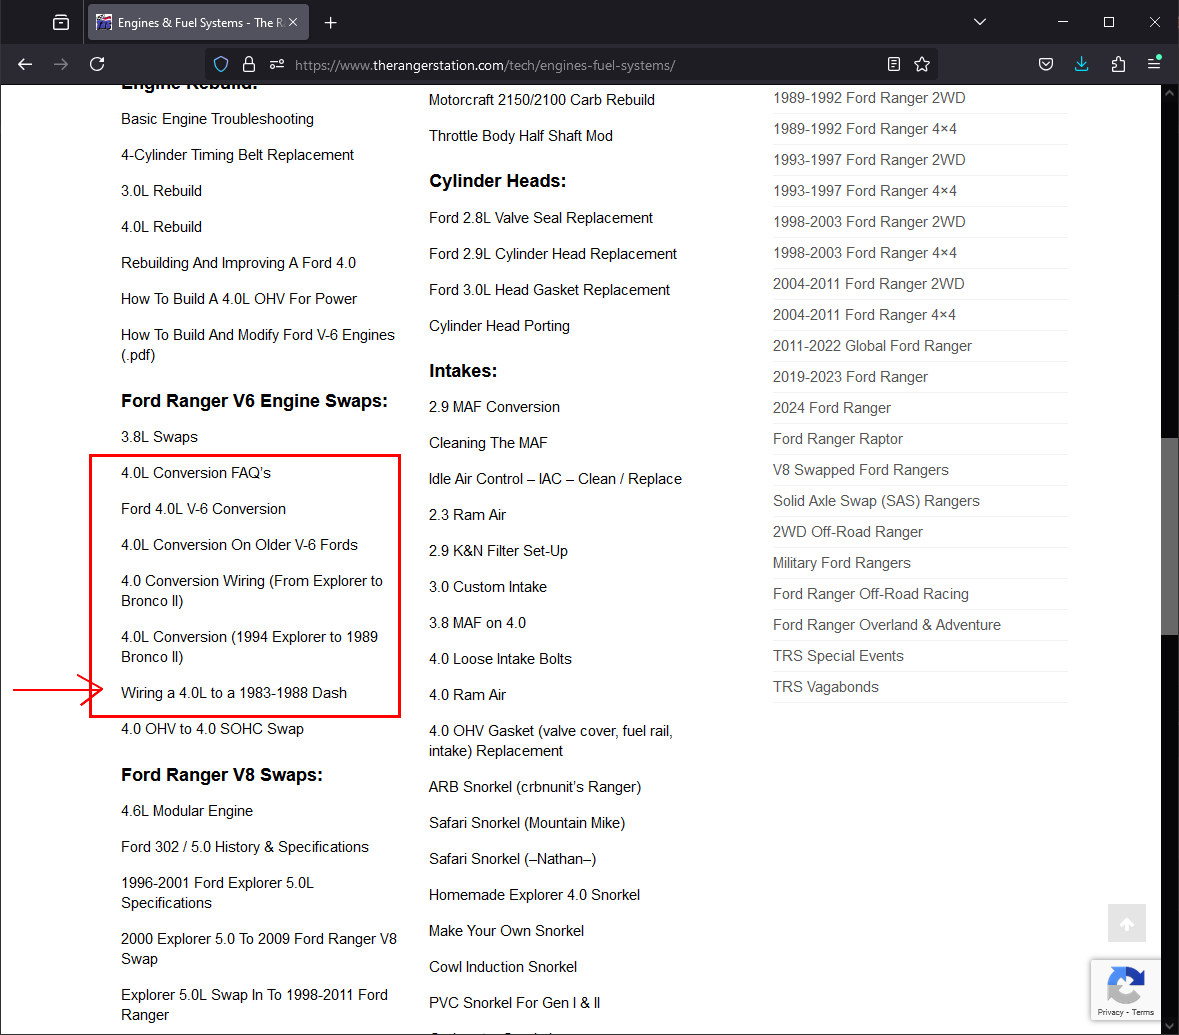The image size is (1179, 1035).
Task: Bookmark this page with the star
Action: coord(922,65)
